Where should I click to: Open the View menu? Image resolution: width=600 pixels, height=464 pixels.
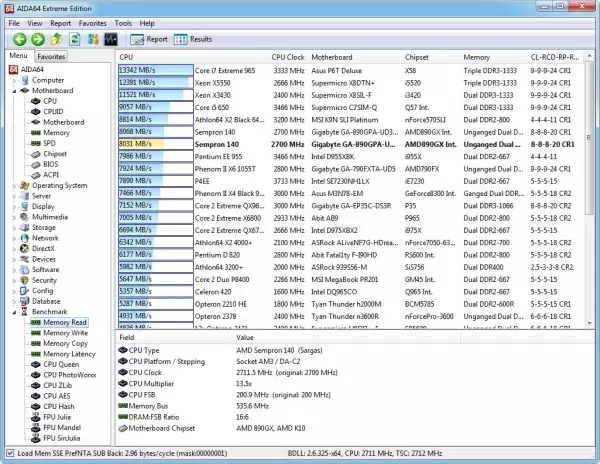[x=34, y=23]
